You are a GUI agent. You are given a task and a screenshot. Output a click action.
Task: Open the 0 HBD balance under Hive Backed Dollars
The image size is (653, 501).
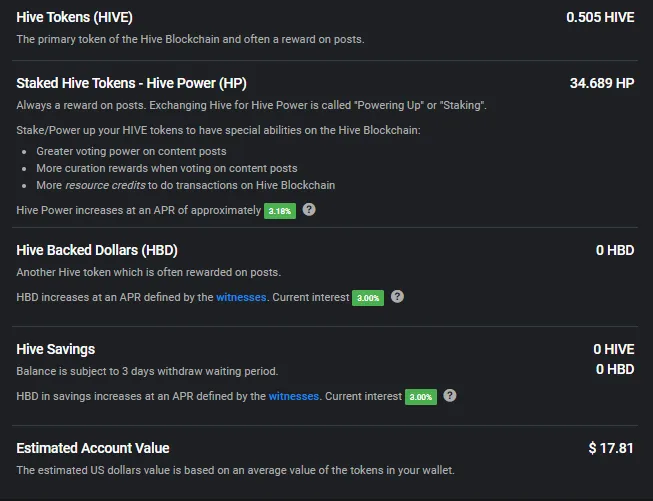tap(615, 250)
